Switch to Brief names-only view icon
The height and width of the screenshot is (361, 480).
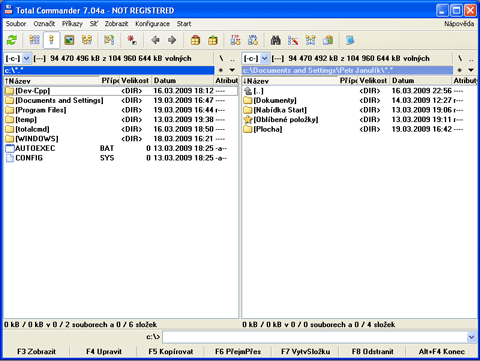[34, 40]
